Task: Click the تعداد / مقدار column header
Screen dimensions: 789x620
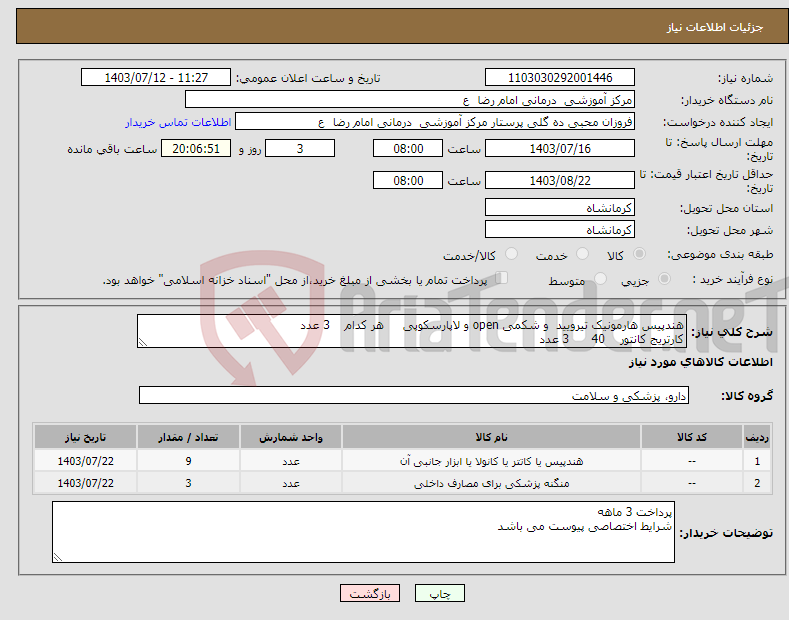Action: click(x=188, y=437)
